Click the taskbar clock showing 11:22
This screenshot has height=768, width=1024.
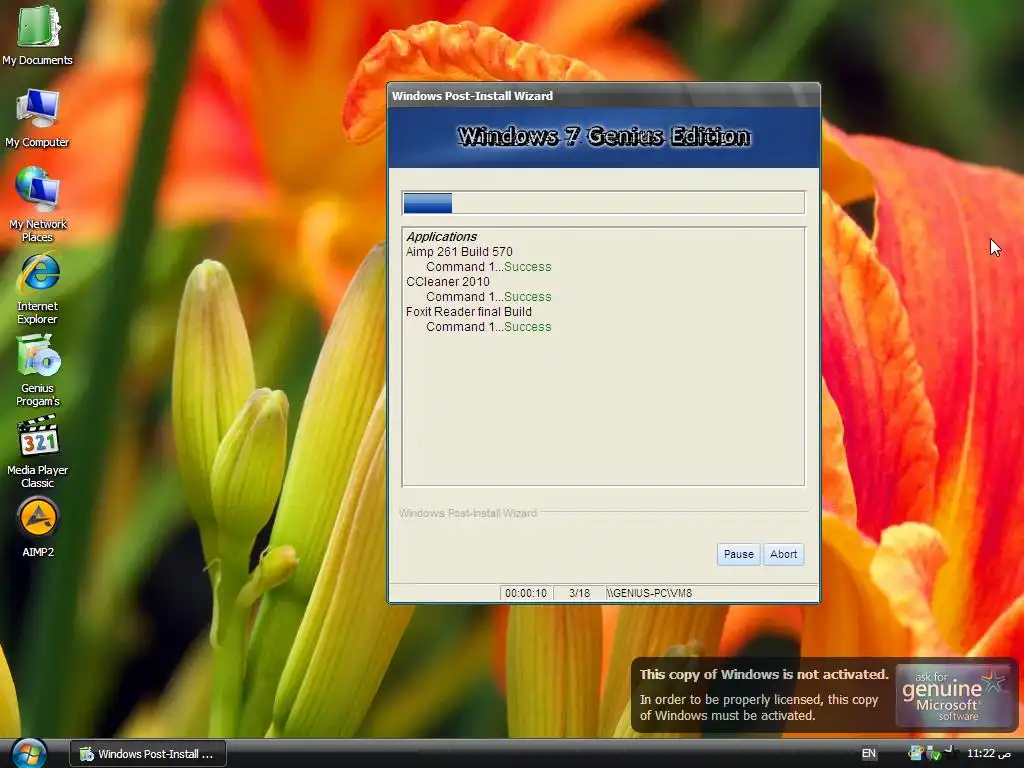[x=989, y=754]
